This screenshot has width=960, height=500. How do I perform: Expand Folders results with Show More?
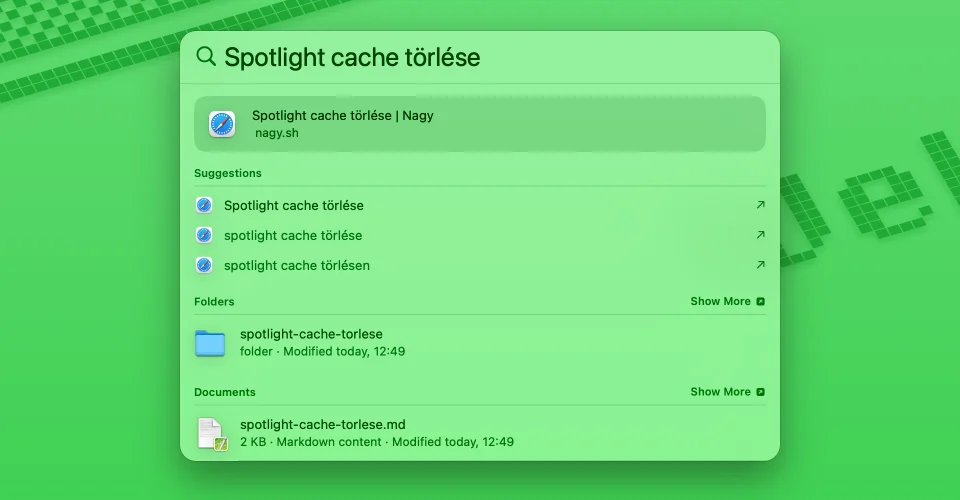[727, 301]
